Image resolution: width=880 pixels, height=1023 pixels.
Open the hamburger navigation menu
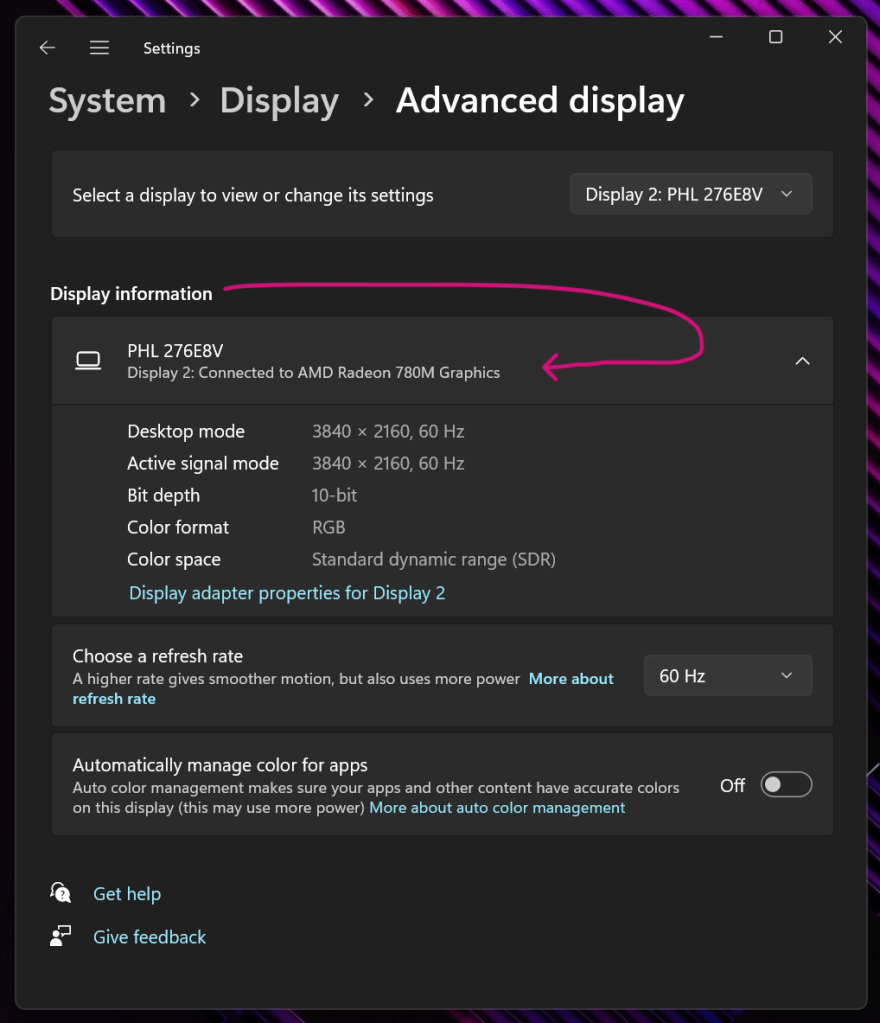tap(99, 48)
